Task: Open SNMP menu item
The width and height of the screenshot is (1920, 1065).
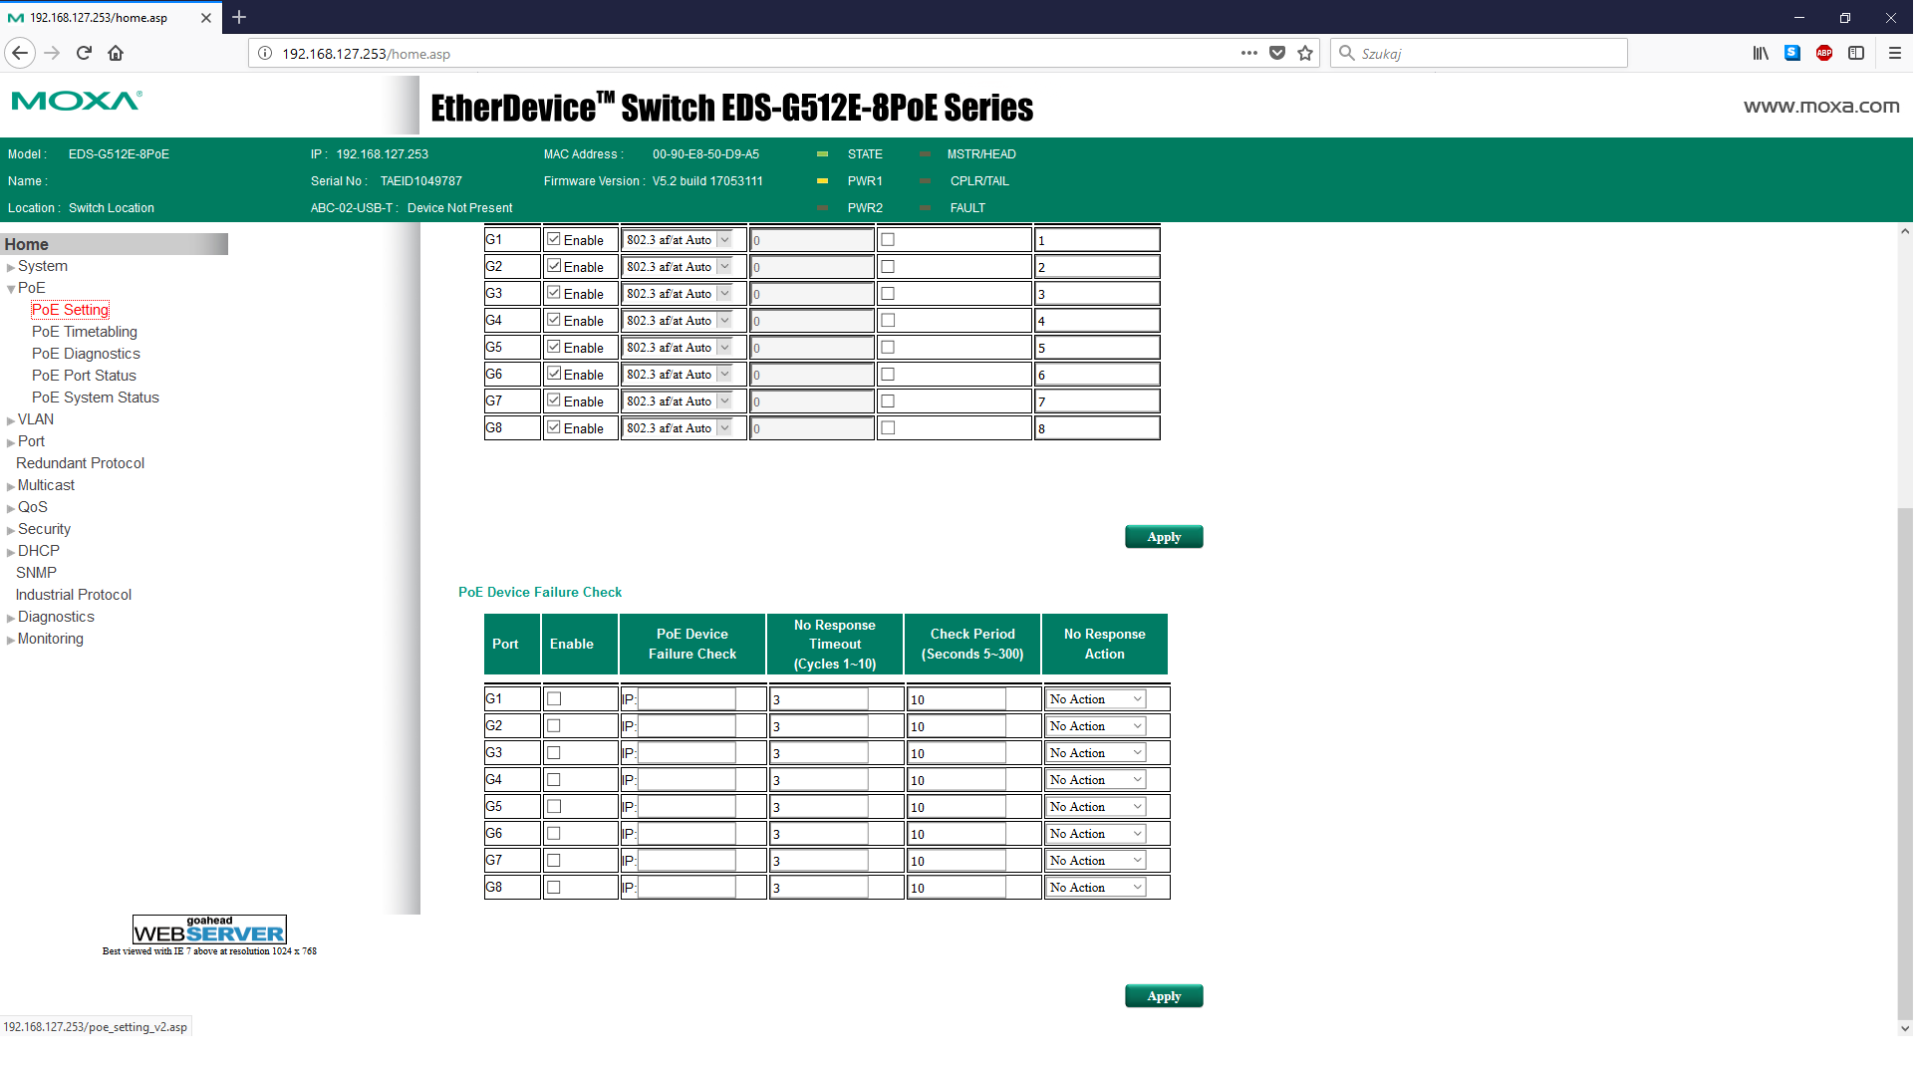Action: 37,574
